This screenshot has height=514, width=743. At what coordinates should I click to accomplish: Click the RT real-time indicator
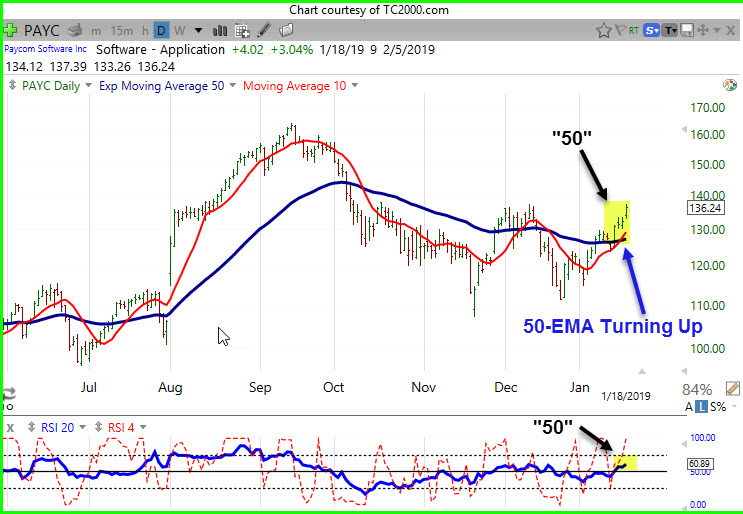coord(634,31)
